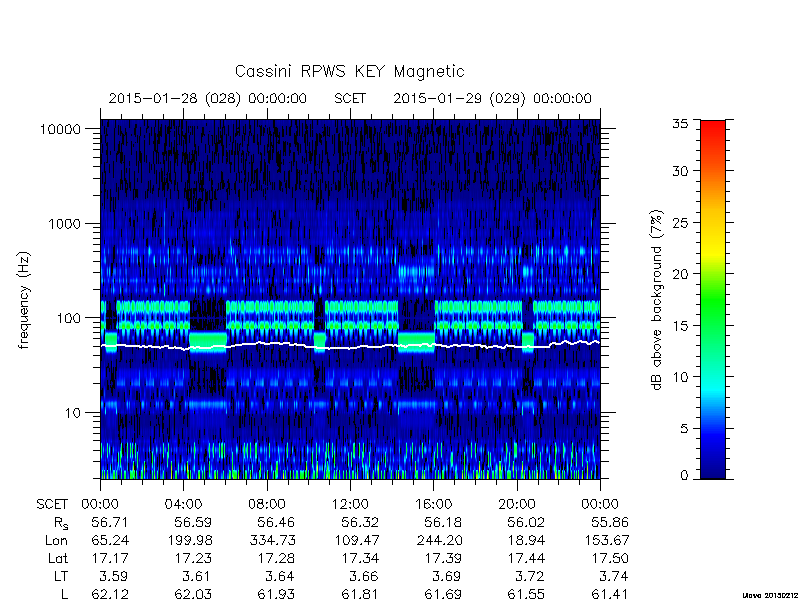The image size is (800, 600).
Task: Click the Lat row label
Action: click(x=58, y=559)
